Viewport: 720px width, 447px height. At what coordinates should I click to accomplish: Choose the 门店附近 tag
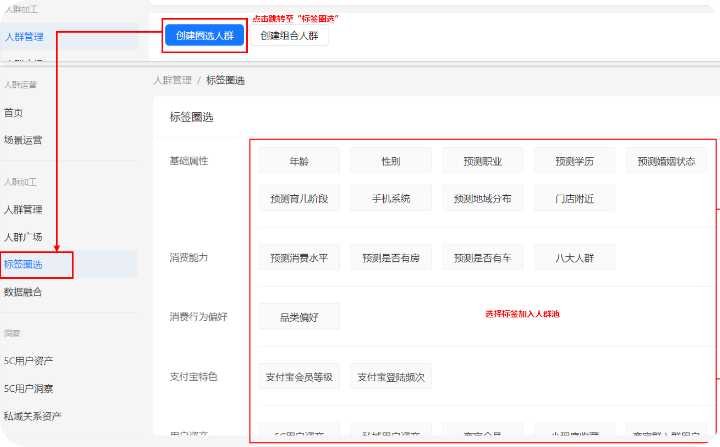574,198
